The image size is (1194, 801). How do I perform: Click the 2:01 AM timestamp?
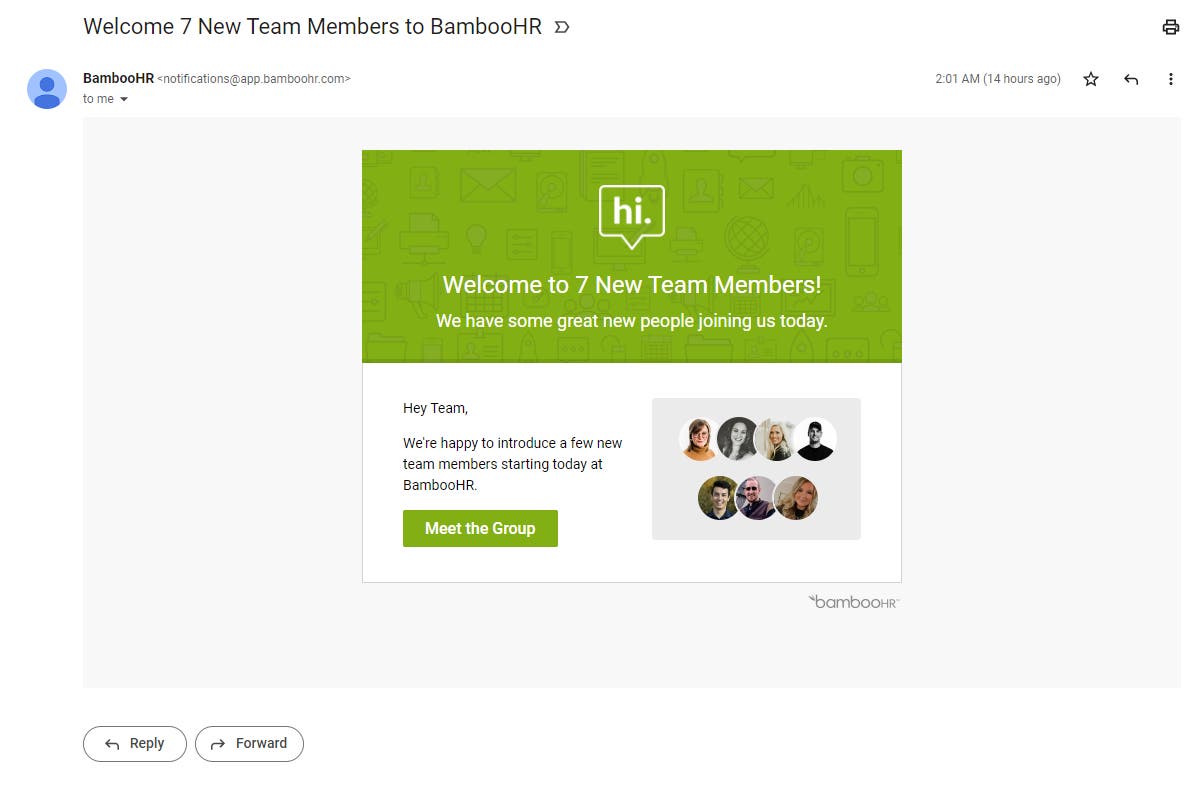pos(998,78)
